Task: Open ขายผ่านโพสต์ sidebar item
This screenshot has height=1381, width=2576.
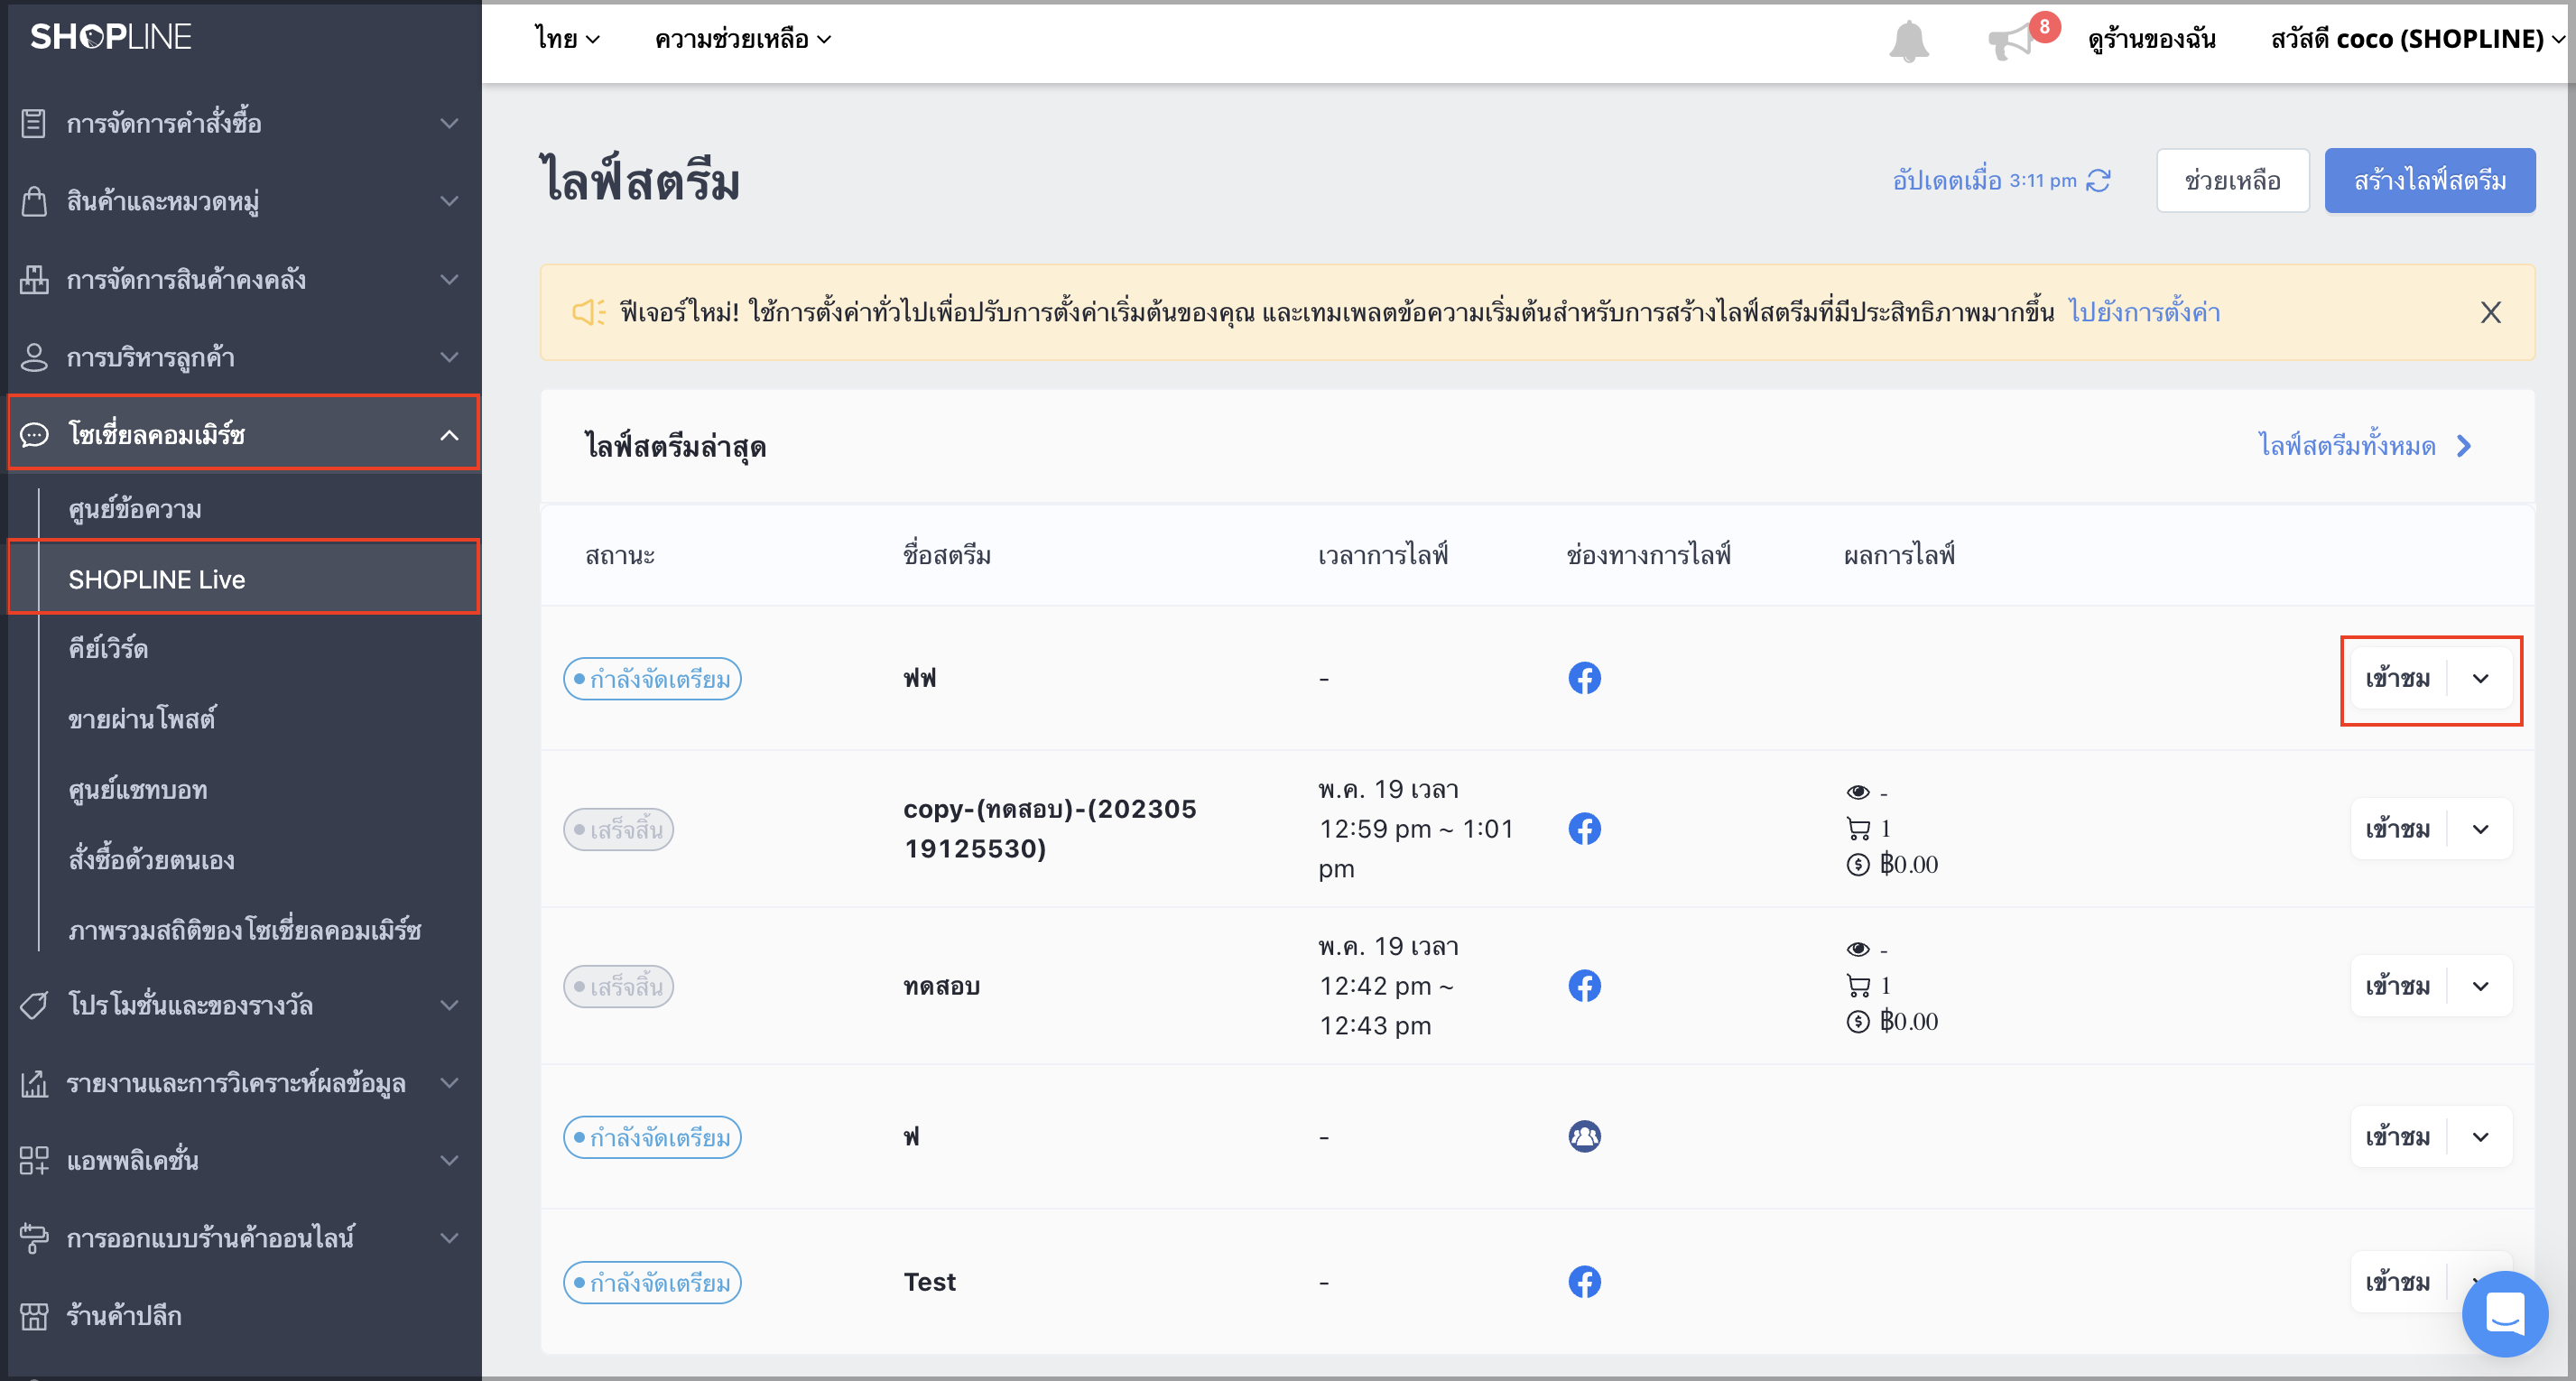Action: 141,718
